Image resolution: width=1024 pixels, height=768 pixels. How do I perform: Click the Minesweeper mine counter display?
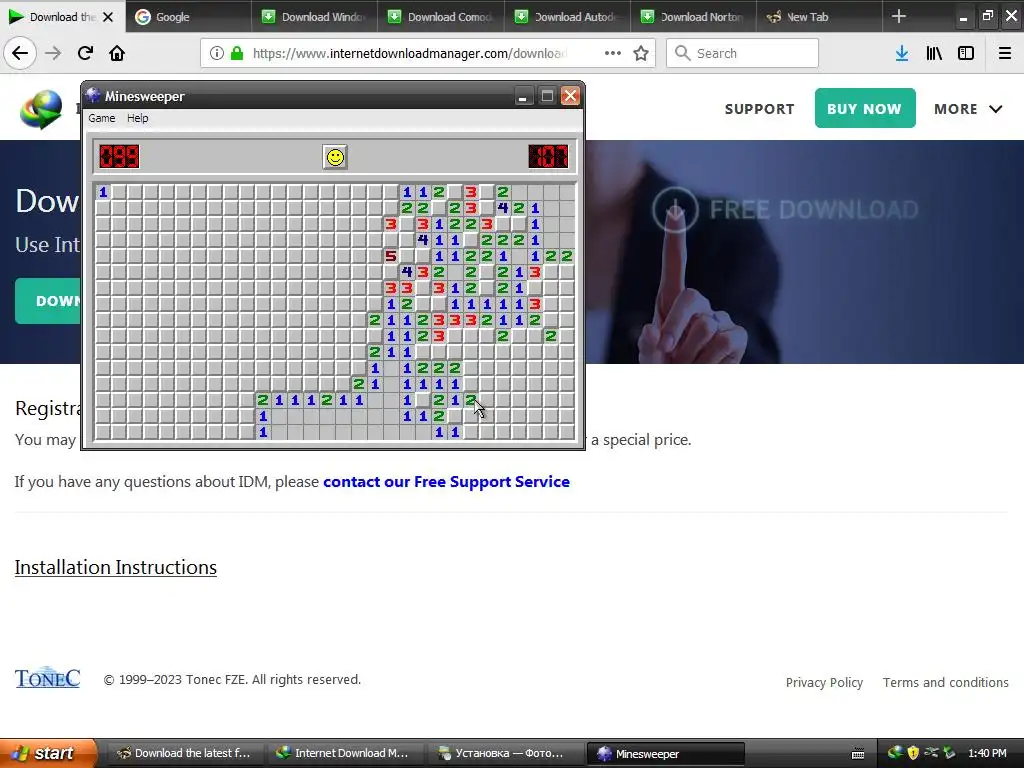(x=119, y=157)
